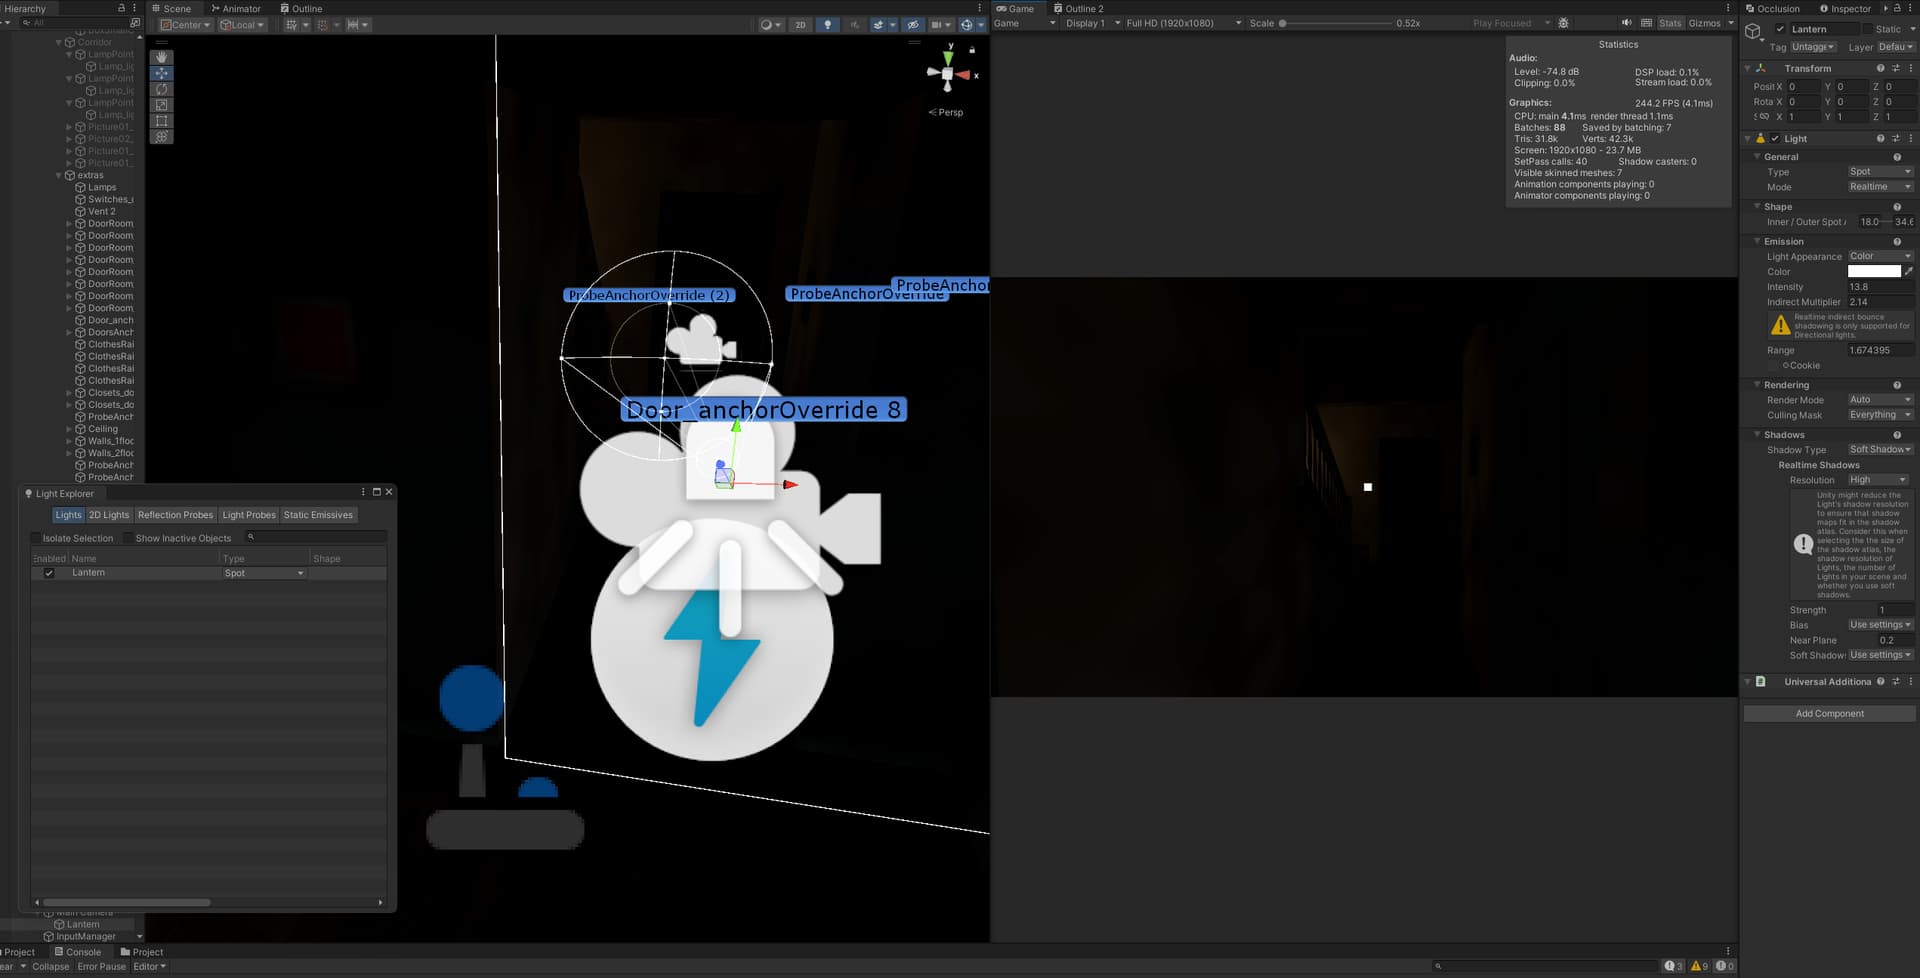Enable 2D mode in the Scene view
The width and height of the screenshot is (1920, 978).
(x=799, y=24)
